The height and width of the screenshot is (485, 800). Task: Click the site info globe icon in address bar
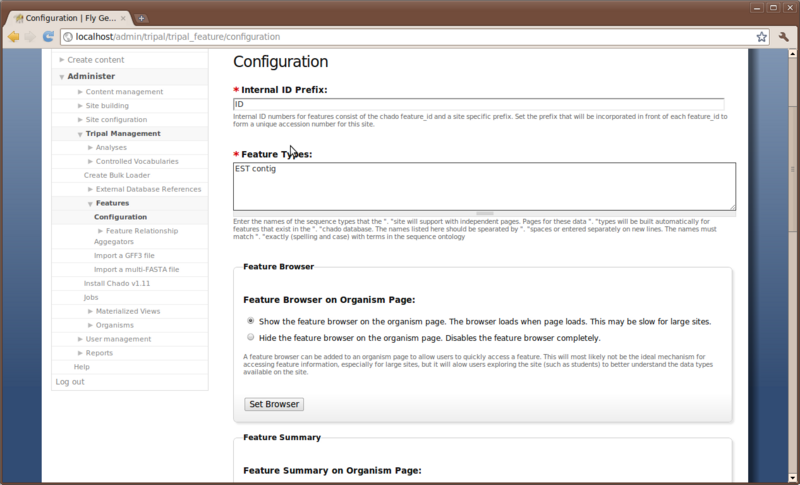(x=68, y=37)
